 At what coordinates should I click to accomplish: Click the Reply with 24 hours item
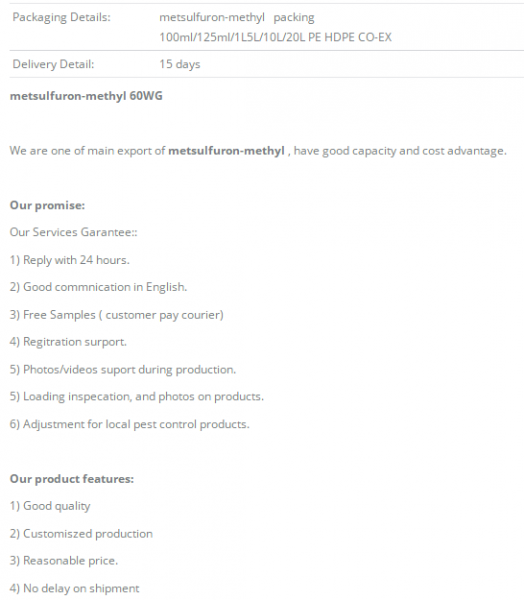[x=70, y=260]
